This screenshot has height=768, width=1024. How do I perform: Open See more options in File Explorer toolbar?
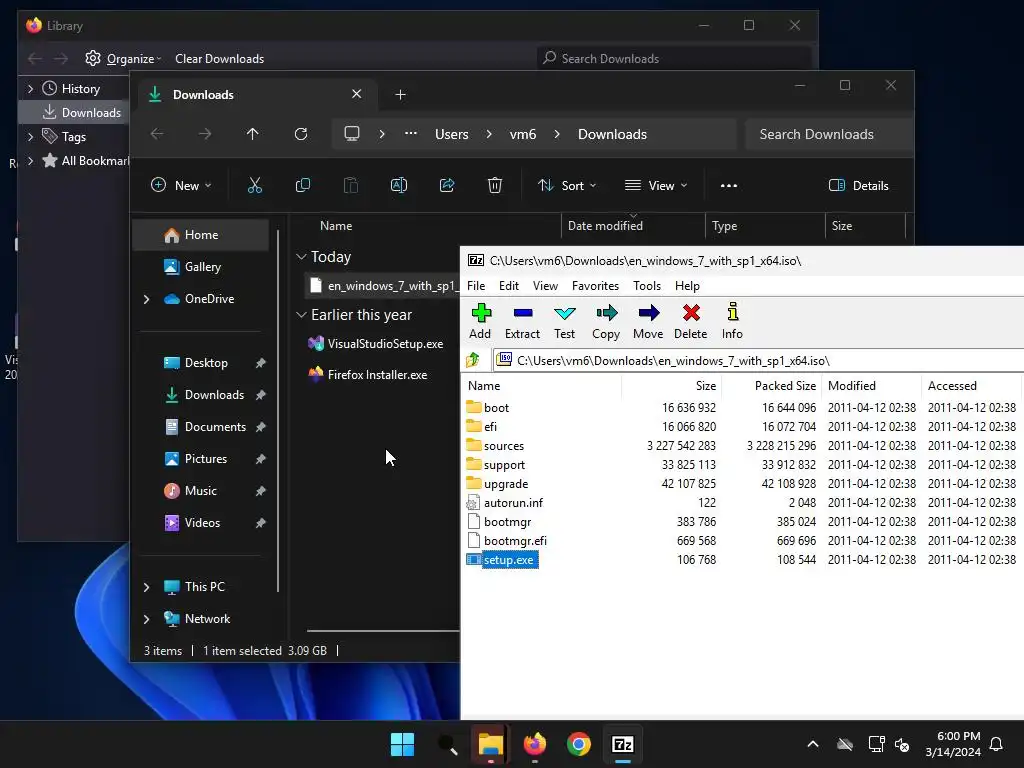pos(729,185)
